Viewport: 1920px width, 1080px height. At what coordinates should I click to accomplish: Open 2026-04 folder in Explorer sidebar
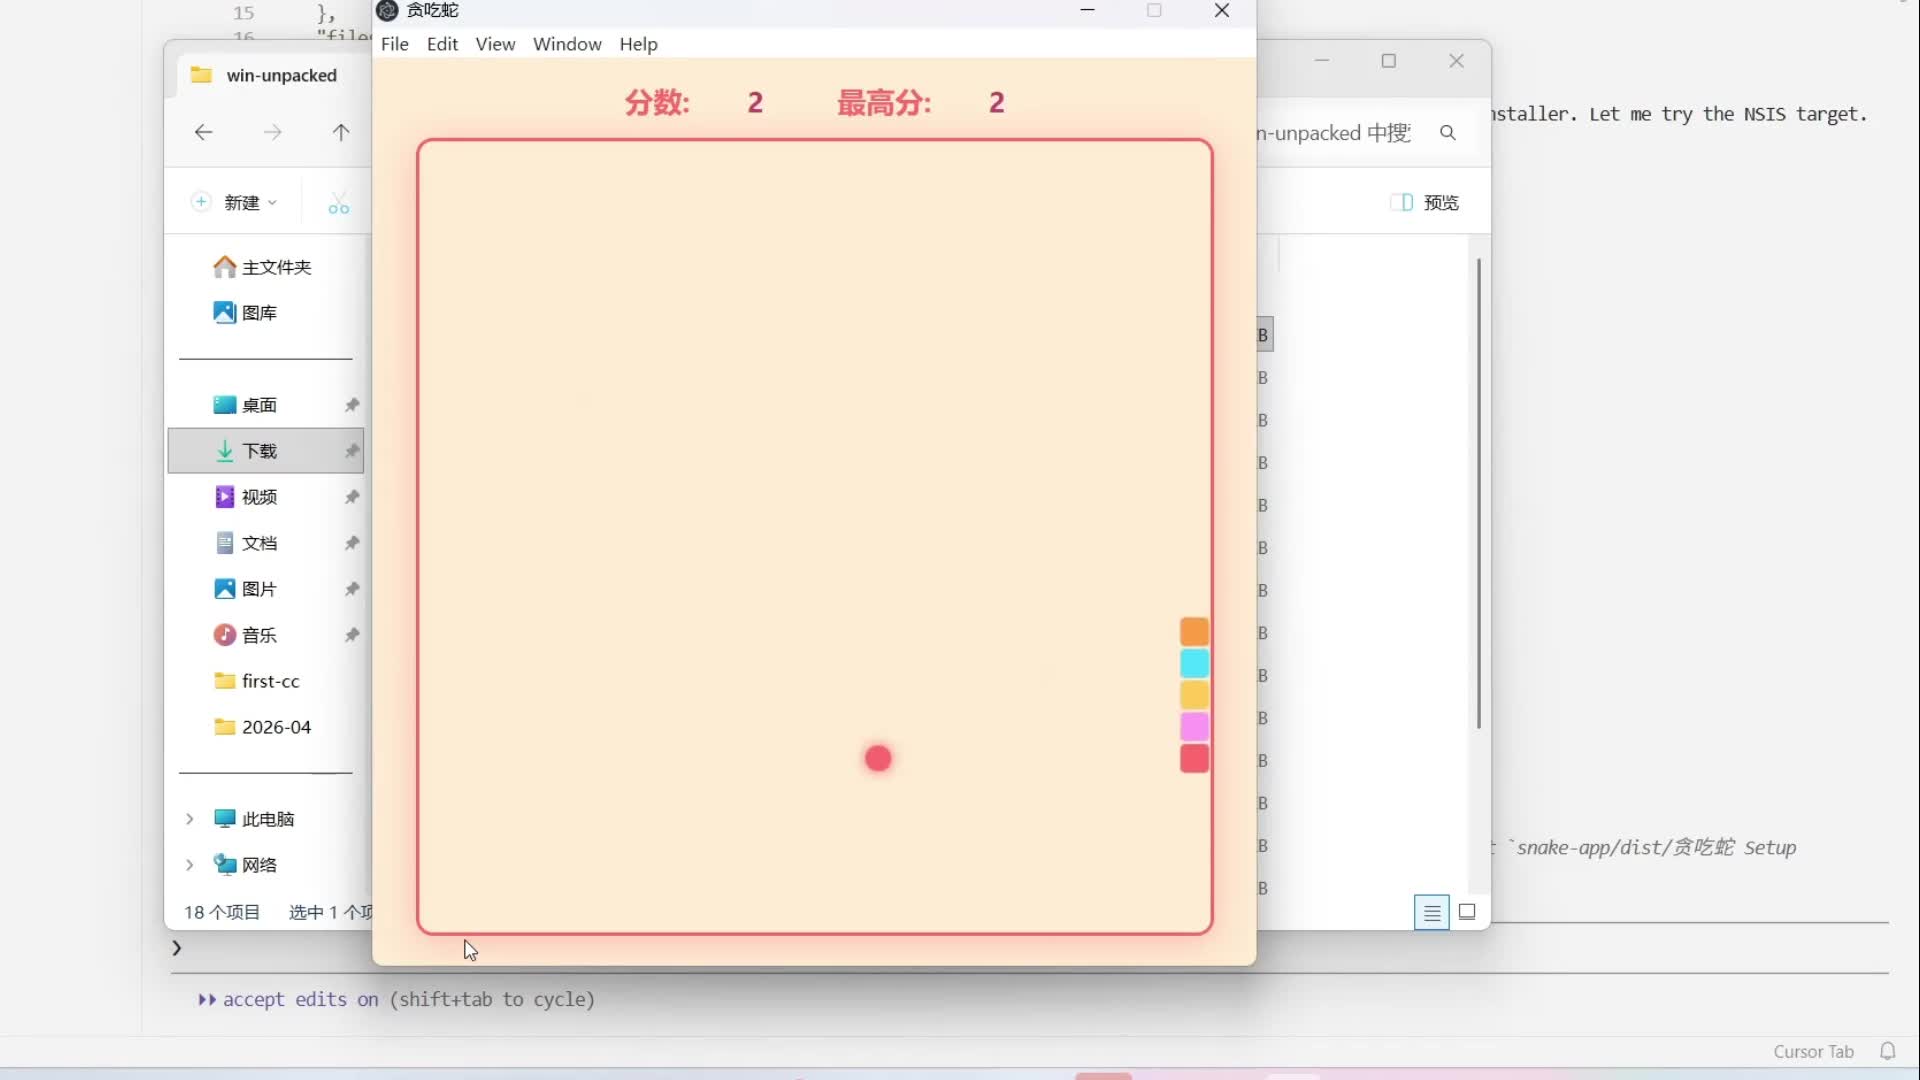(265, 727)
